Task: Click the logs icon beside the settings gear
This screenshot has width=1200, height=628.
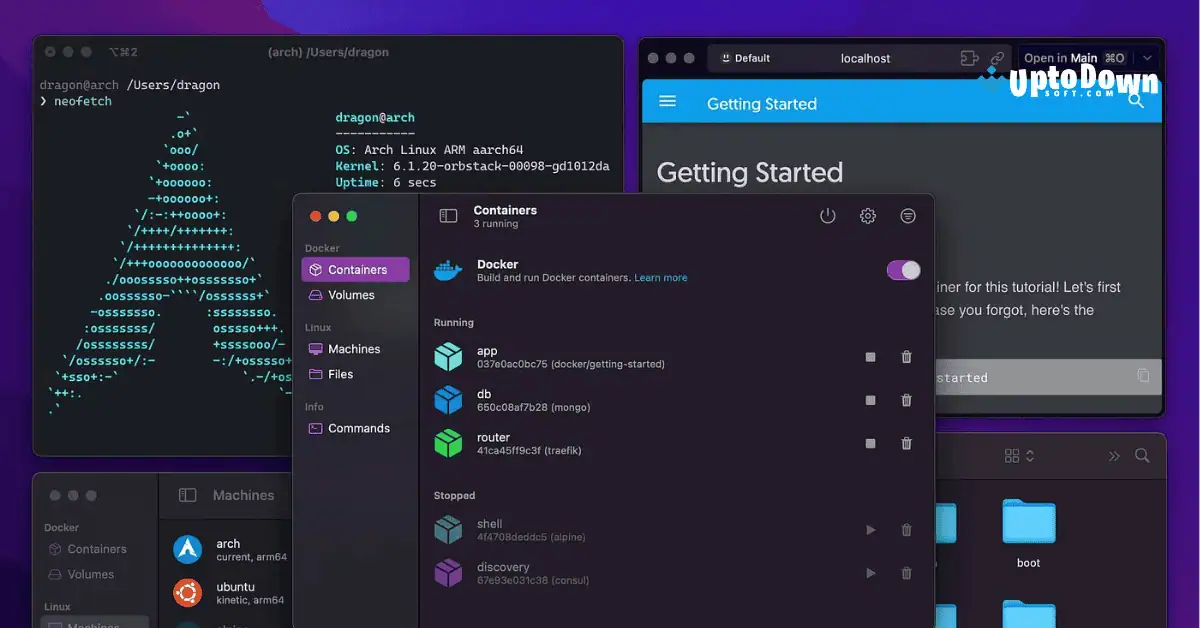Action: [907, 215]
